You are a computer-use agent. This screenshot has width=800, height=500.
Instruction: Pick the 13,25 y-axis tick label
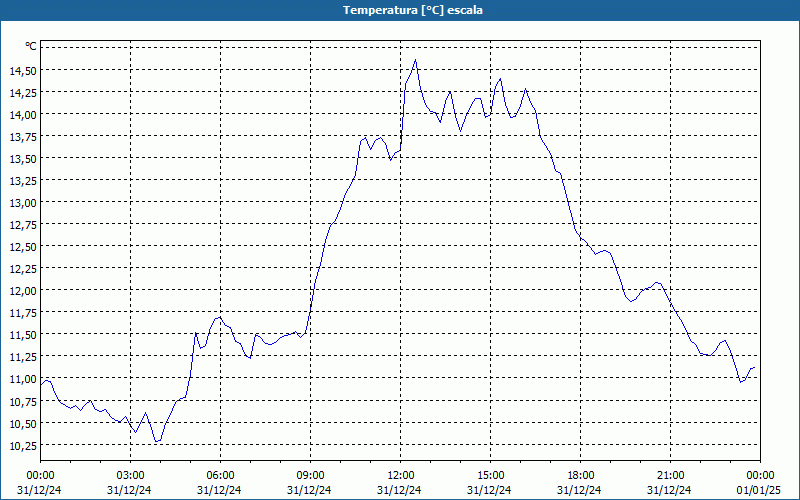tap(23, 180)
